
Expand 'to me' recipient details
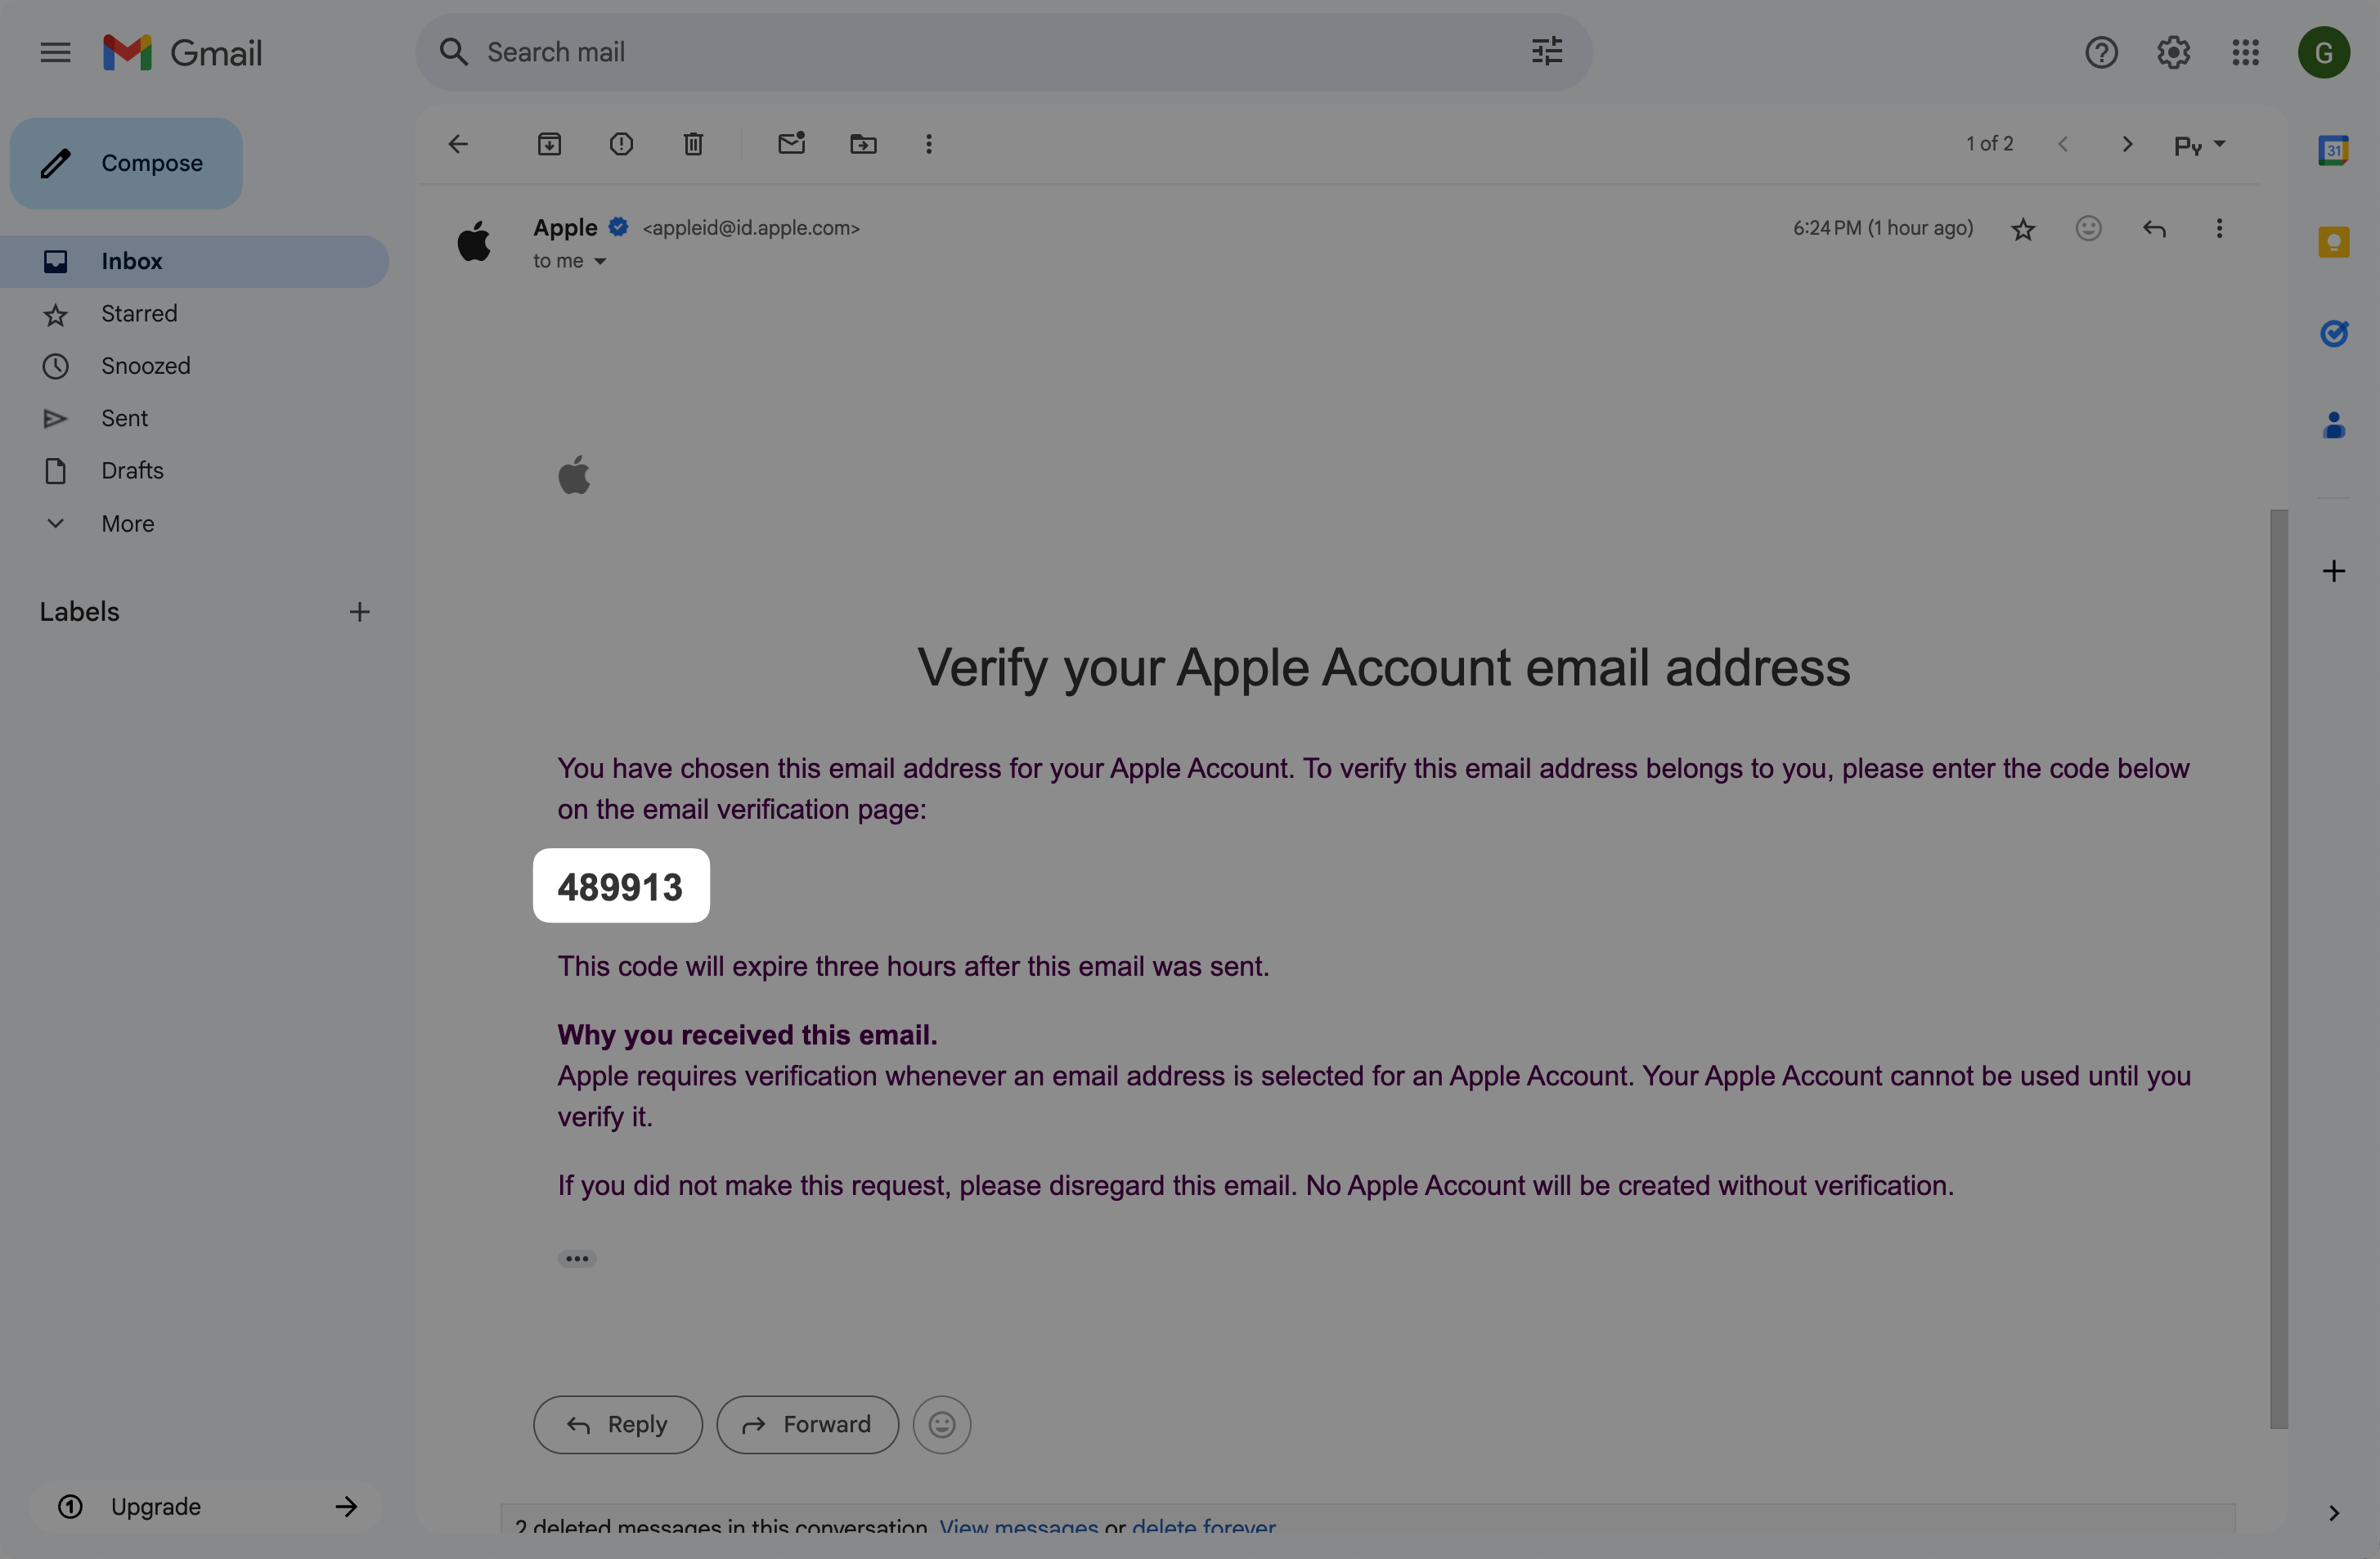tap(600, 261)
